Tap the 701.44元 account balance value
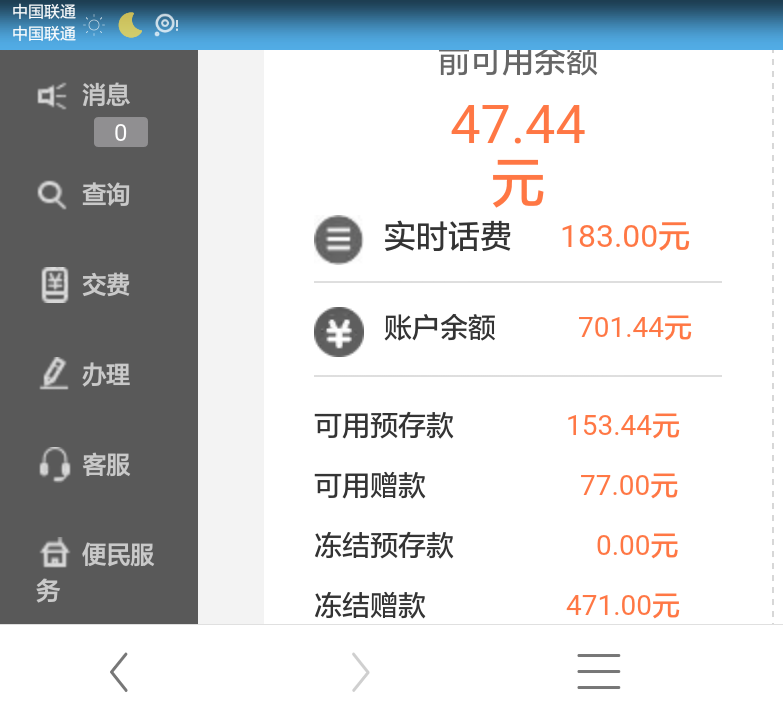783x720 pixels. click(634, 327)
